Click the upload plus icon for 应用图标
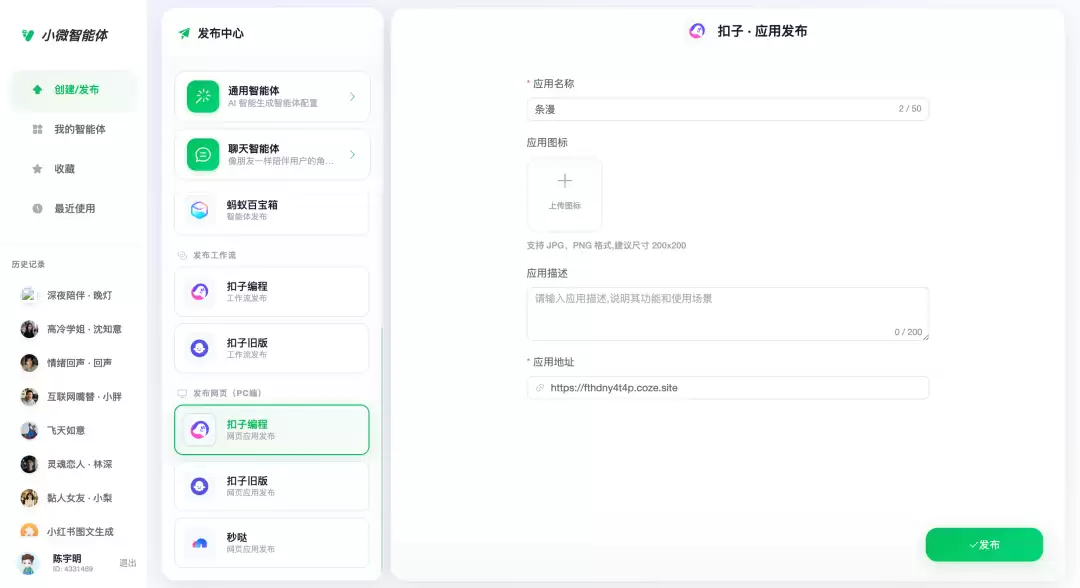The image size is (1080, 588). (565, 181)
